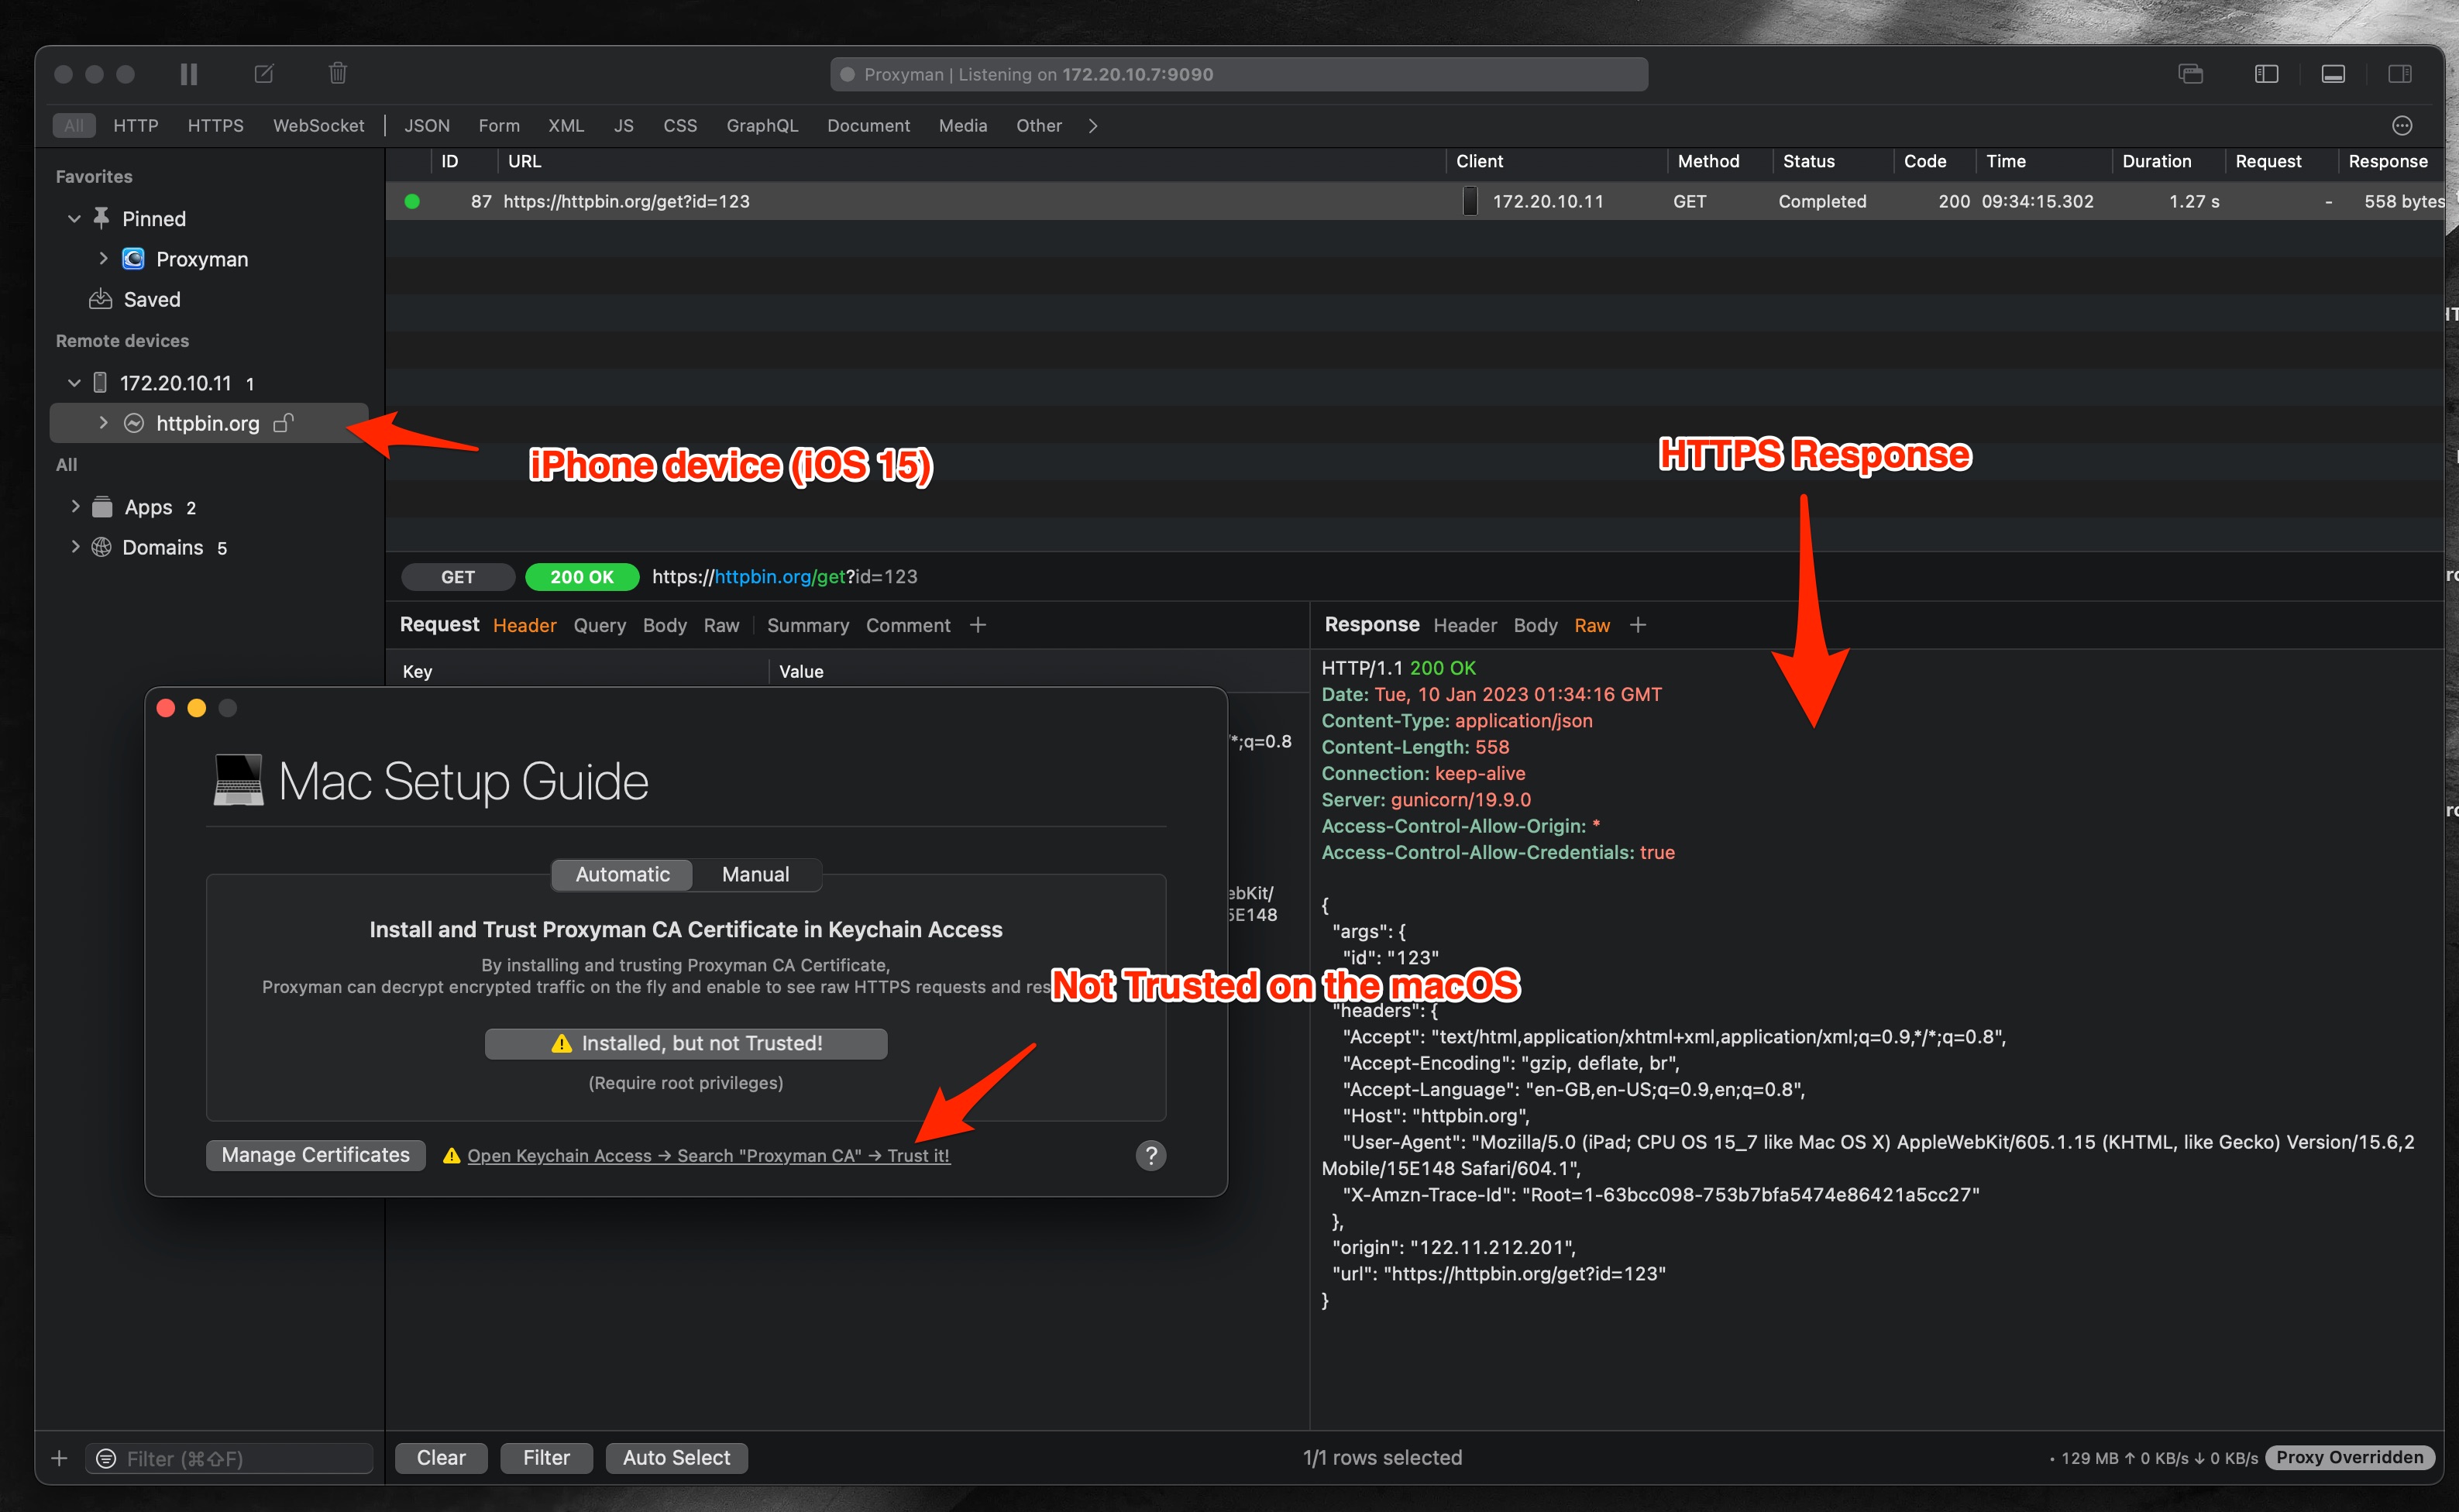The image size is (2459, 1512).
Task: Filter traffic by the JSON tab
Action: tap(427, 126)
